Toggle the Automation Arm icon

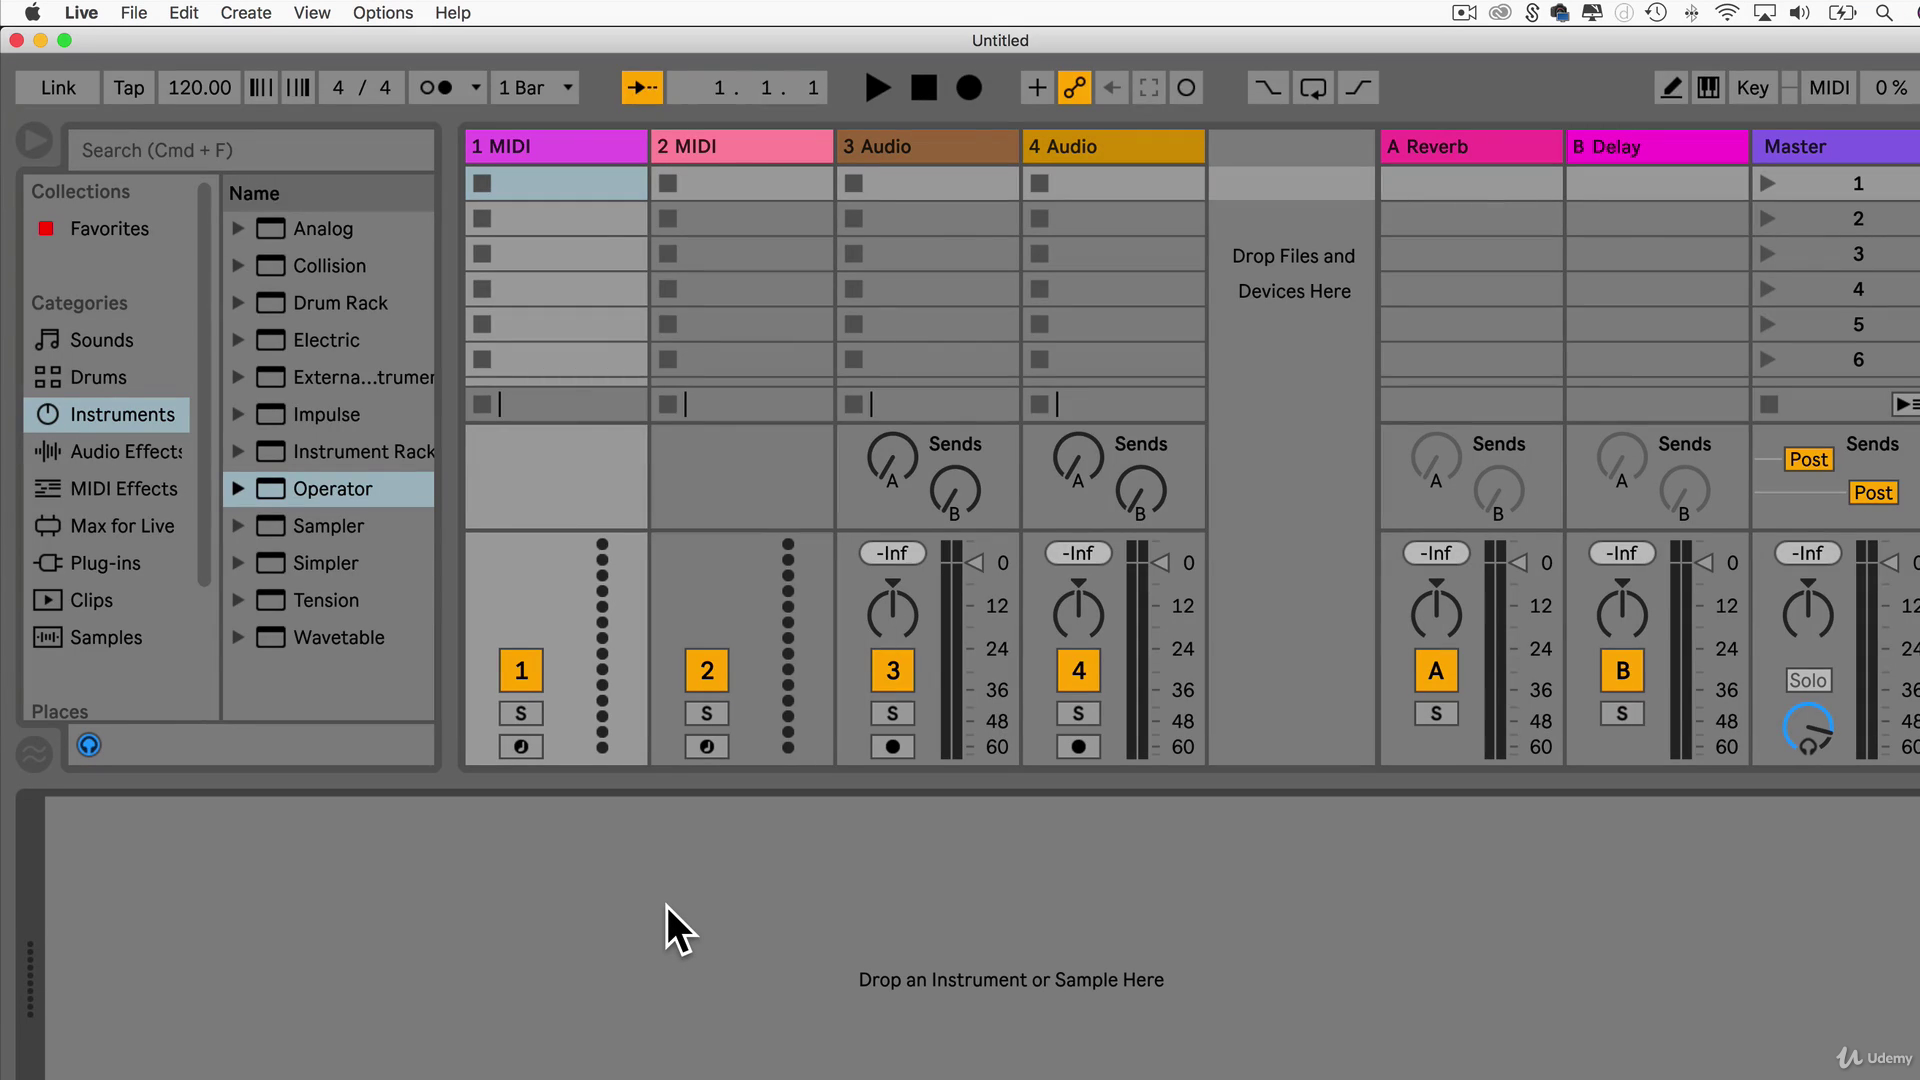tap(1075, 88)
